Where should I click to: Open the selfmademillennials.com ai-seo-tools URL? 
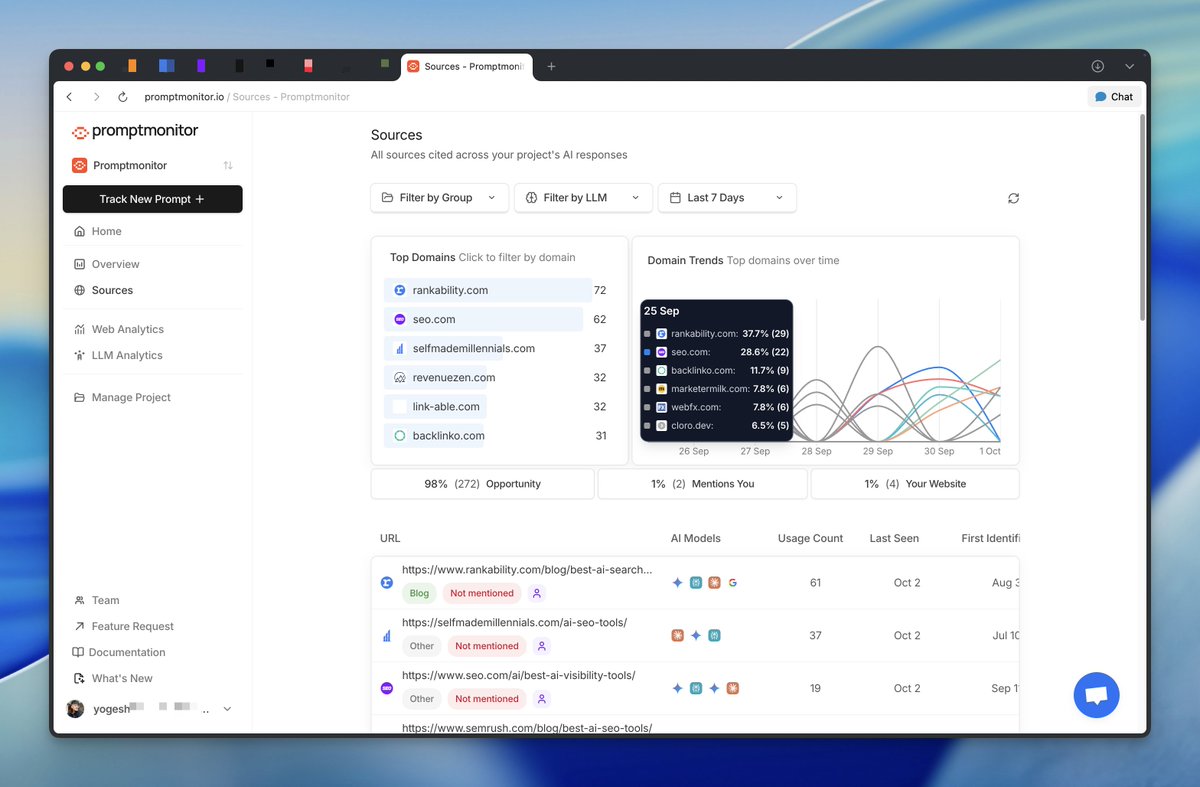click(x=514, y=622)
